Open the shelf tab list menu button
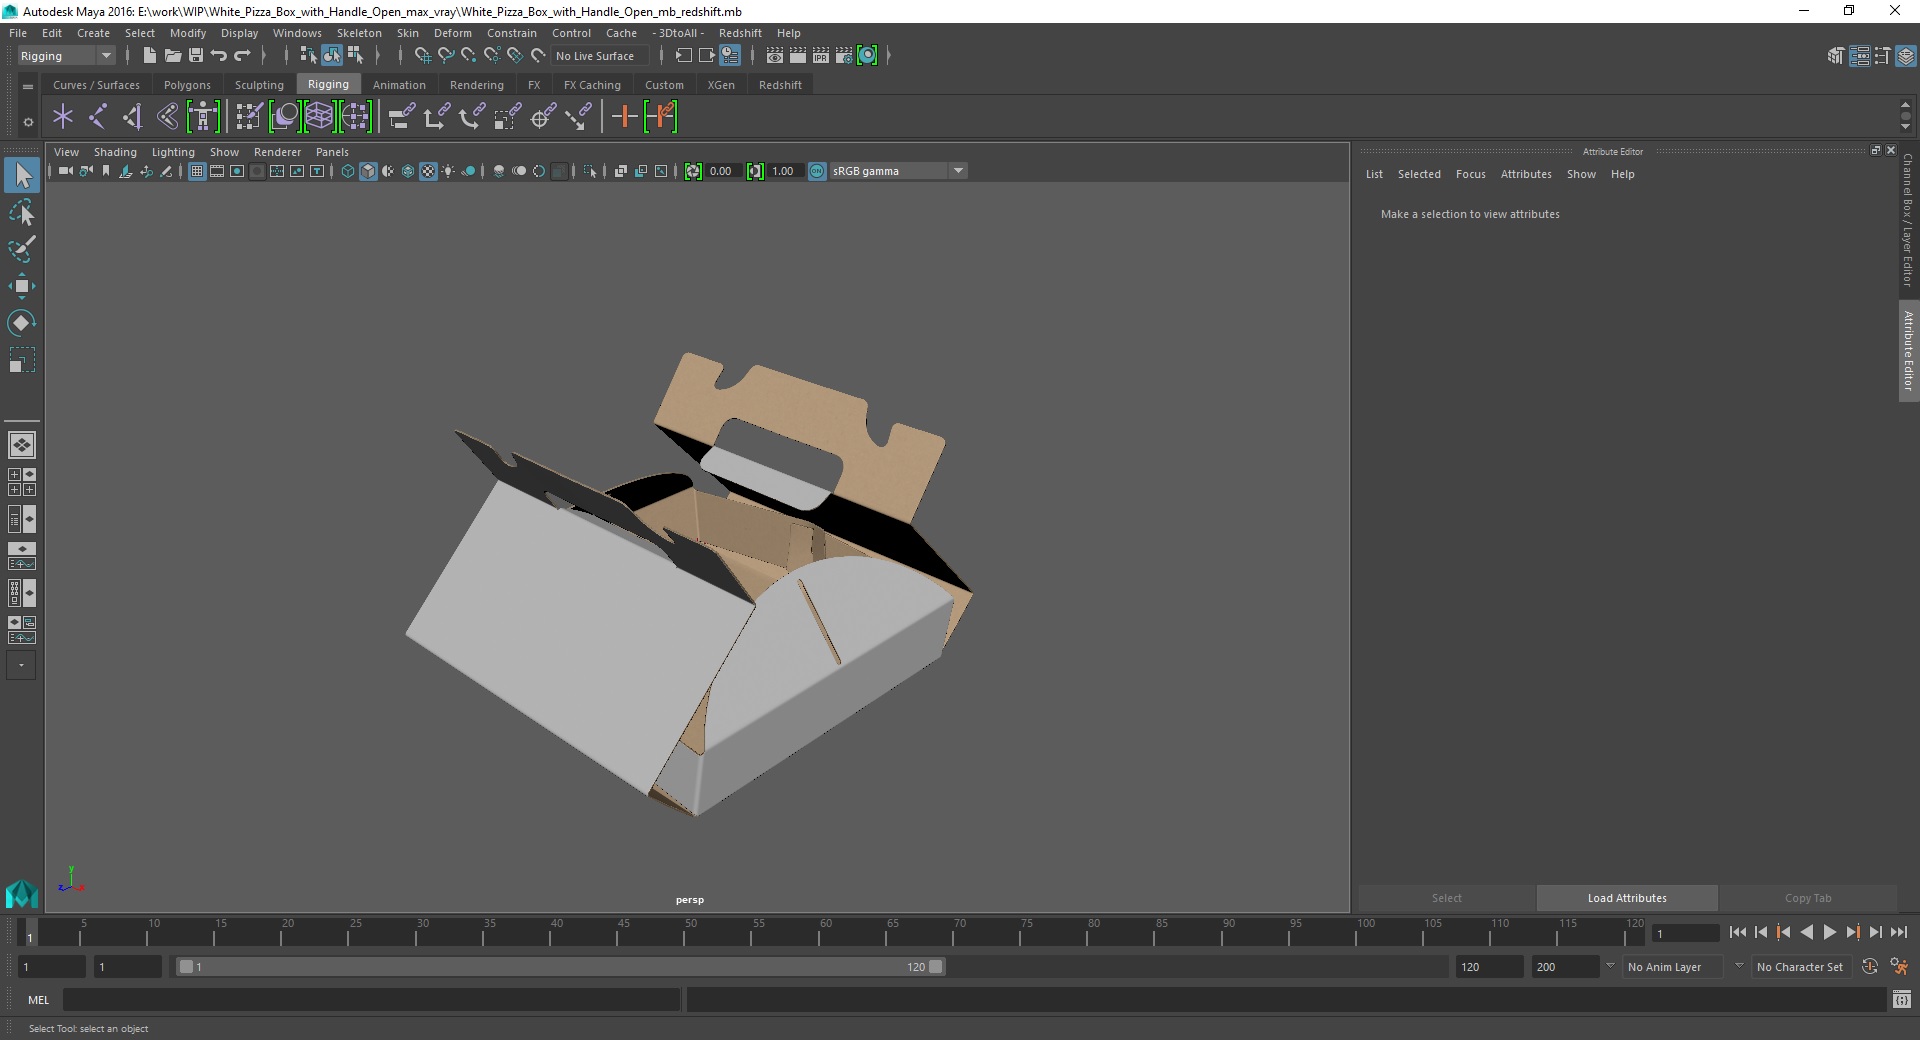The height and width of the screenshot is (1040, 1920). 28,87
